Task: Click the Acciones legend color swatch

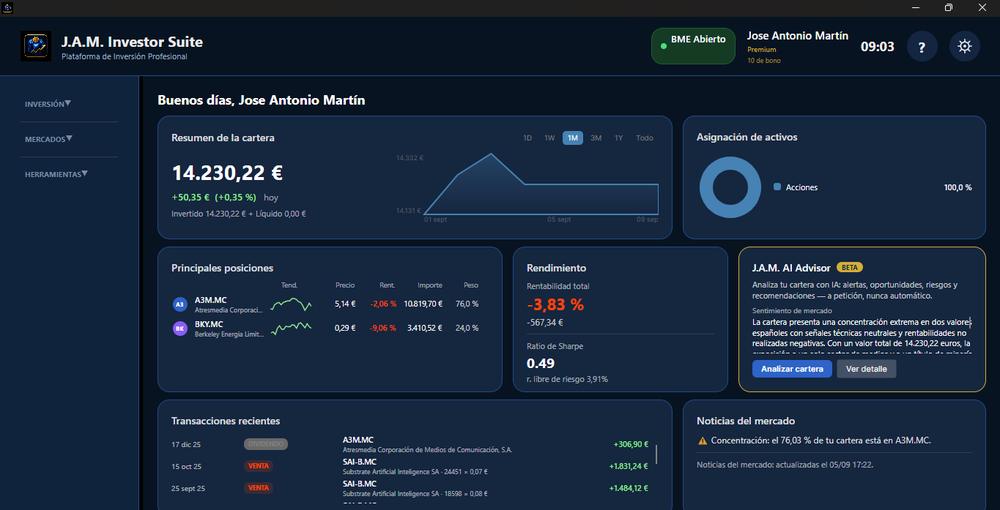Action: click(x=777, y=187)
